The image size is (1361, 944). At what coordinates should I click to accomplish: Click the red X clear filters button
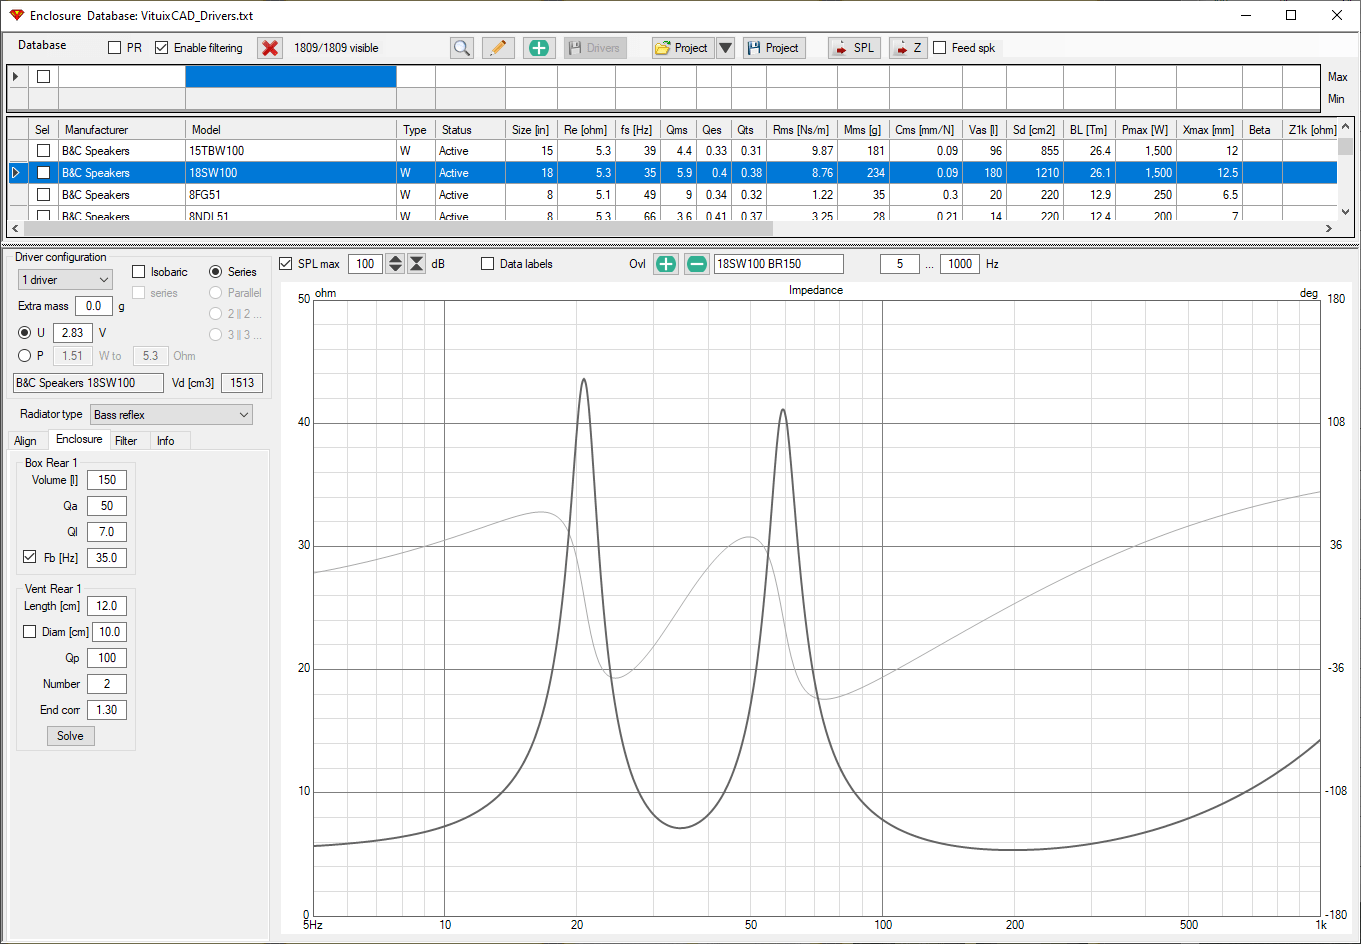pyautogui.click(x=270, y=48)
